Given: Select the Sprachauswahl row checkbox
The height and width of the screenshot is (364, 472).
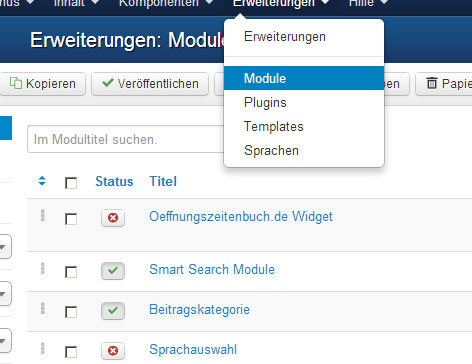Looking at the screenshot, I should tap(71, 352).
